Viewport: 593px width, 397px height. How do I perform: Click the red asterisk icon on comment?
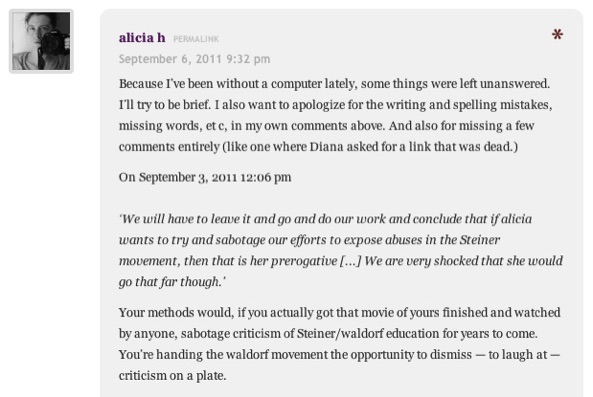557,35
